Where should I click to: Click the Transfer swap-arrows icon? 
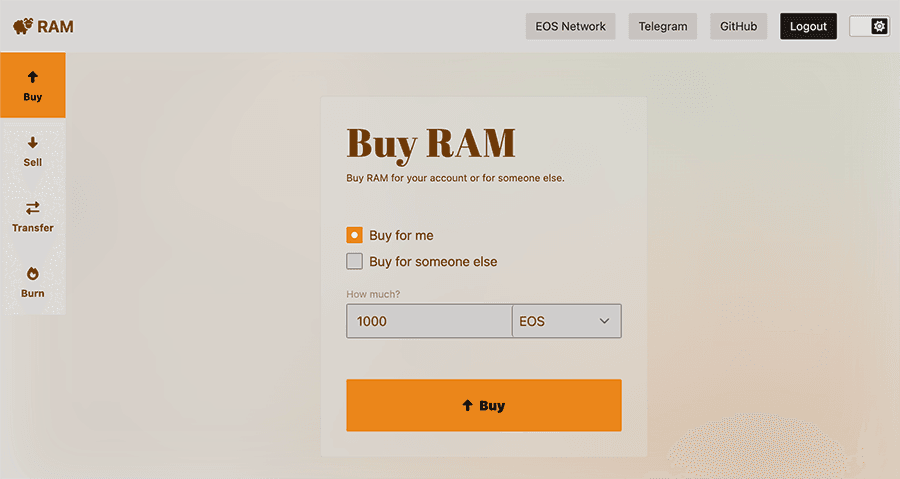[x=32, y=208]
